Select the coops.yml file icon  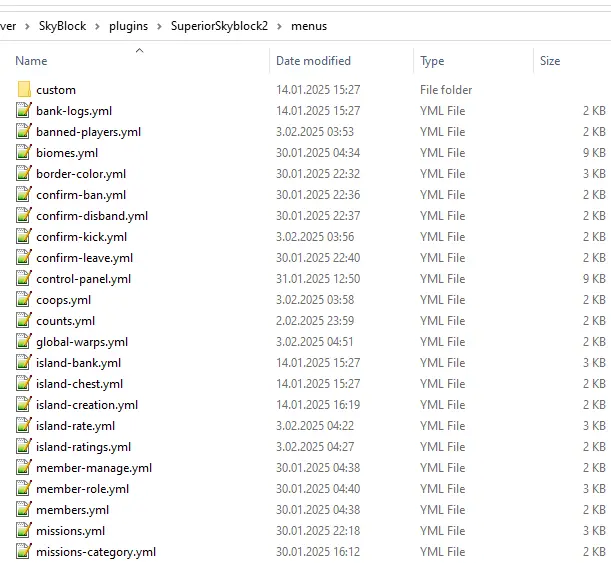pos(24,300)
